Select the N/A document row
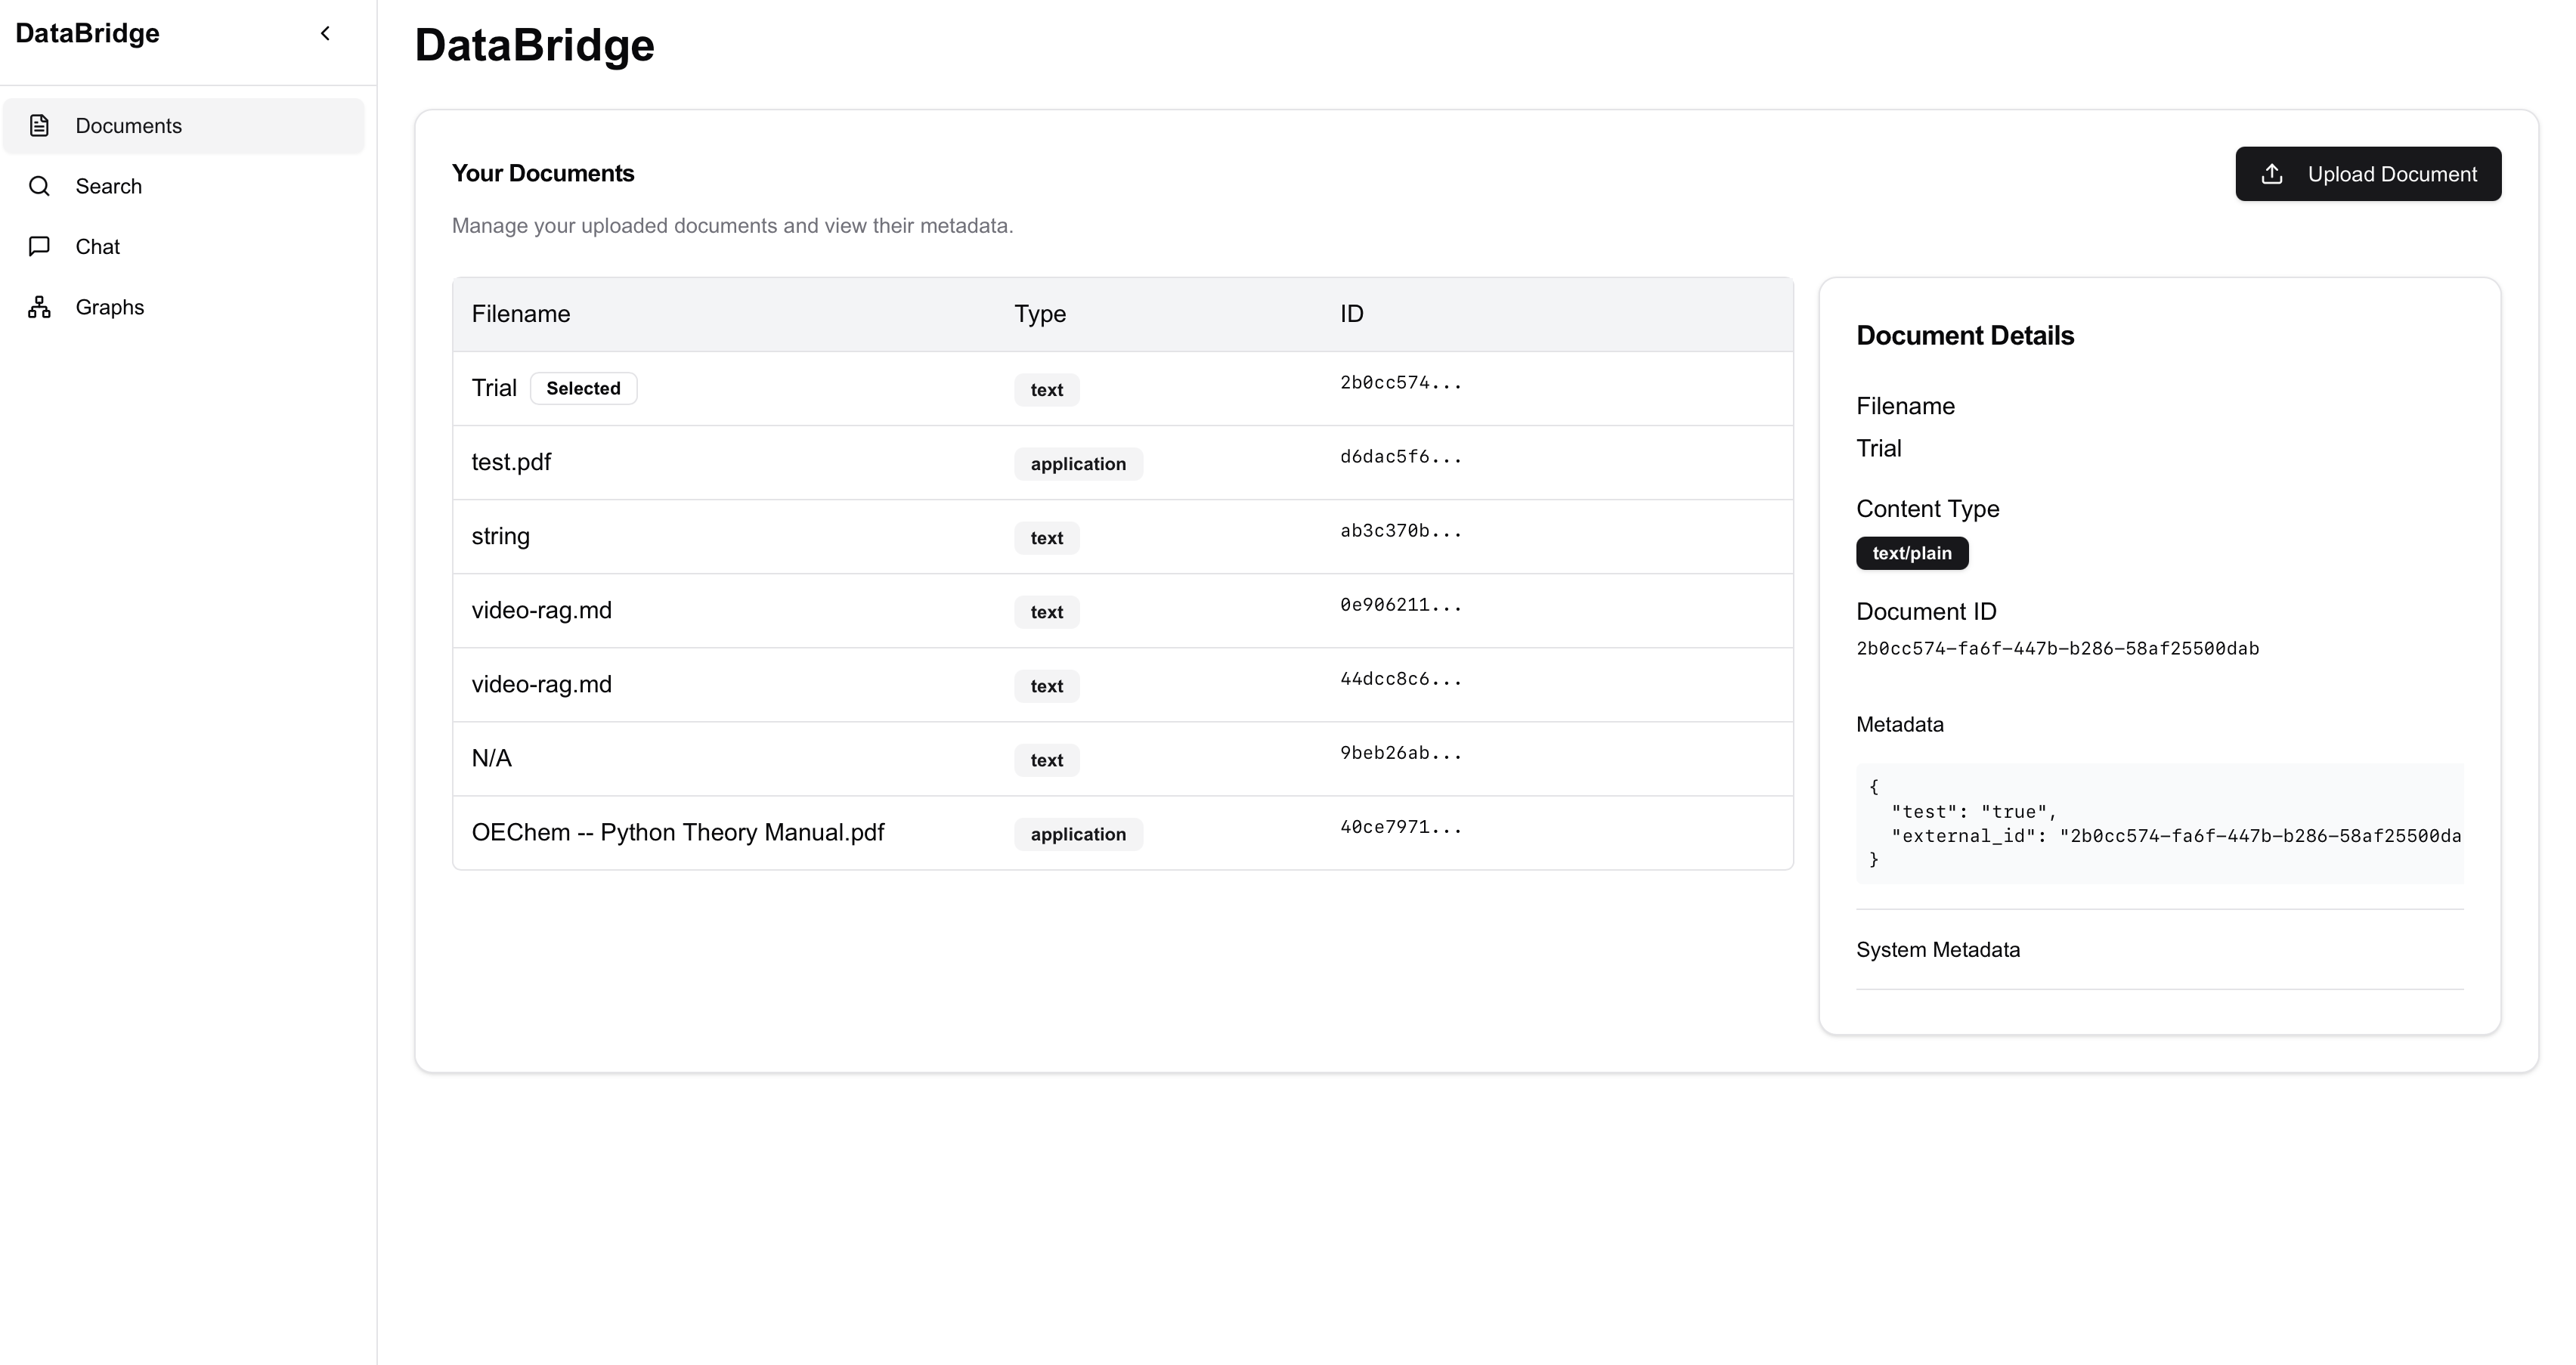This screenshot has height=1365, width=2576. pos(491,758)
